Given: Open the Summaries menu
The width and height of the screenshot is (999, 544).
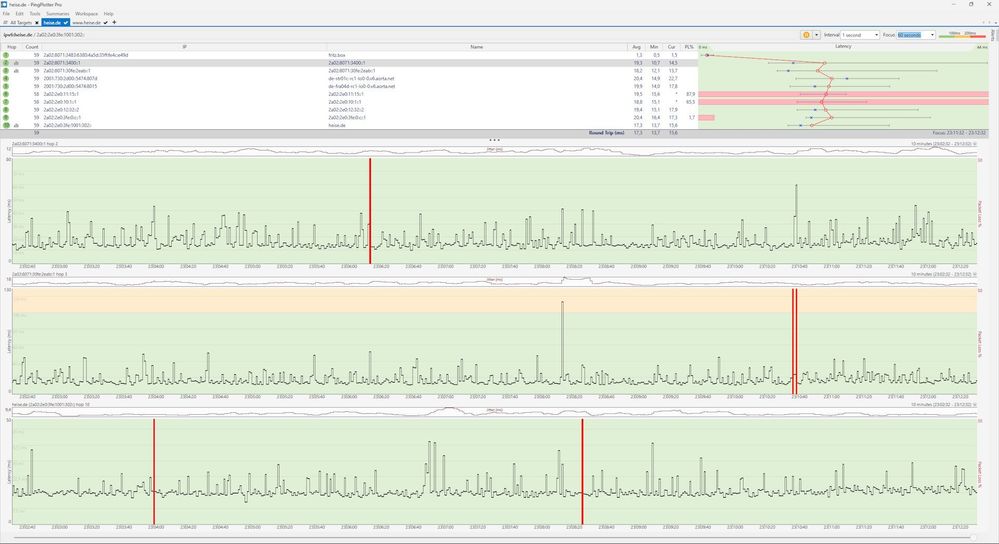Looking at the screenshot, I should [x=57, y=13].
